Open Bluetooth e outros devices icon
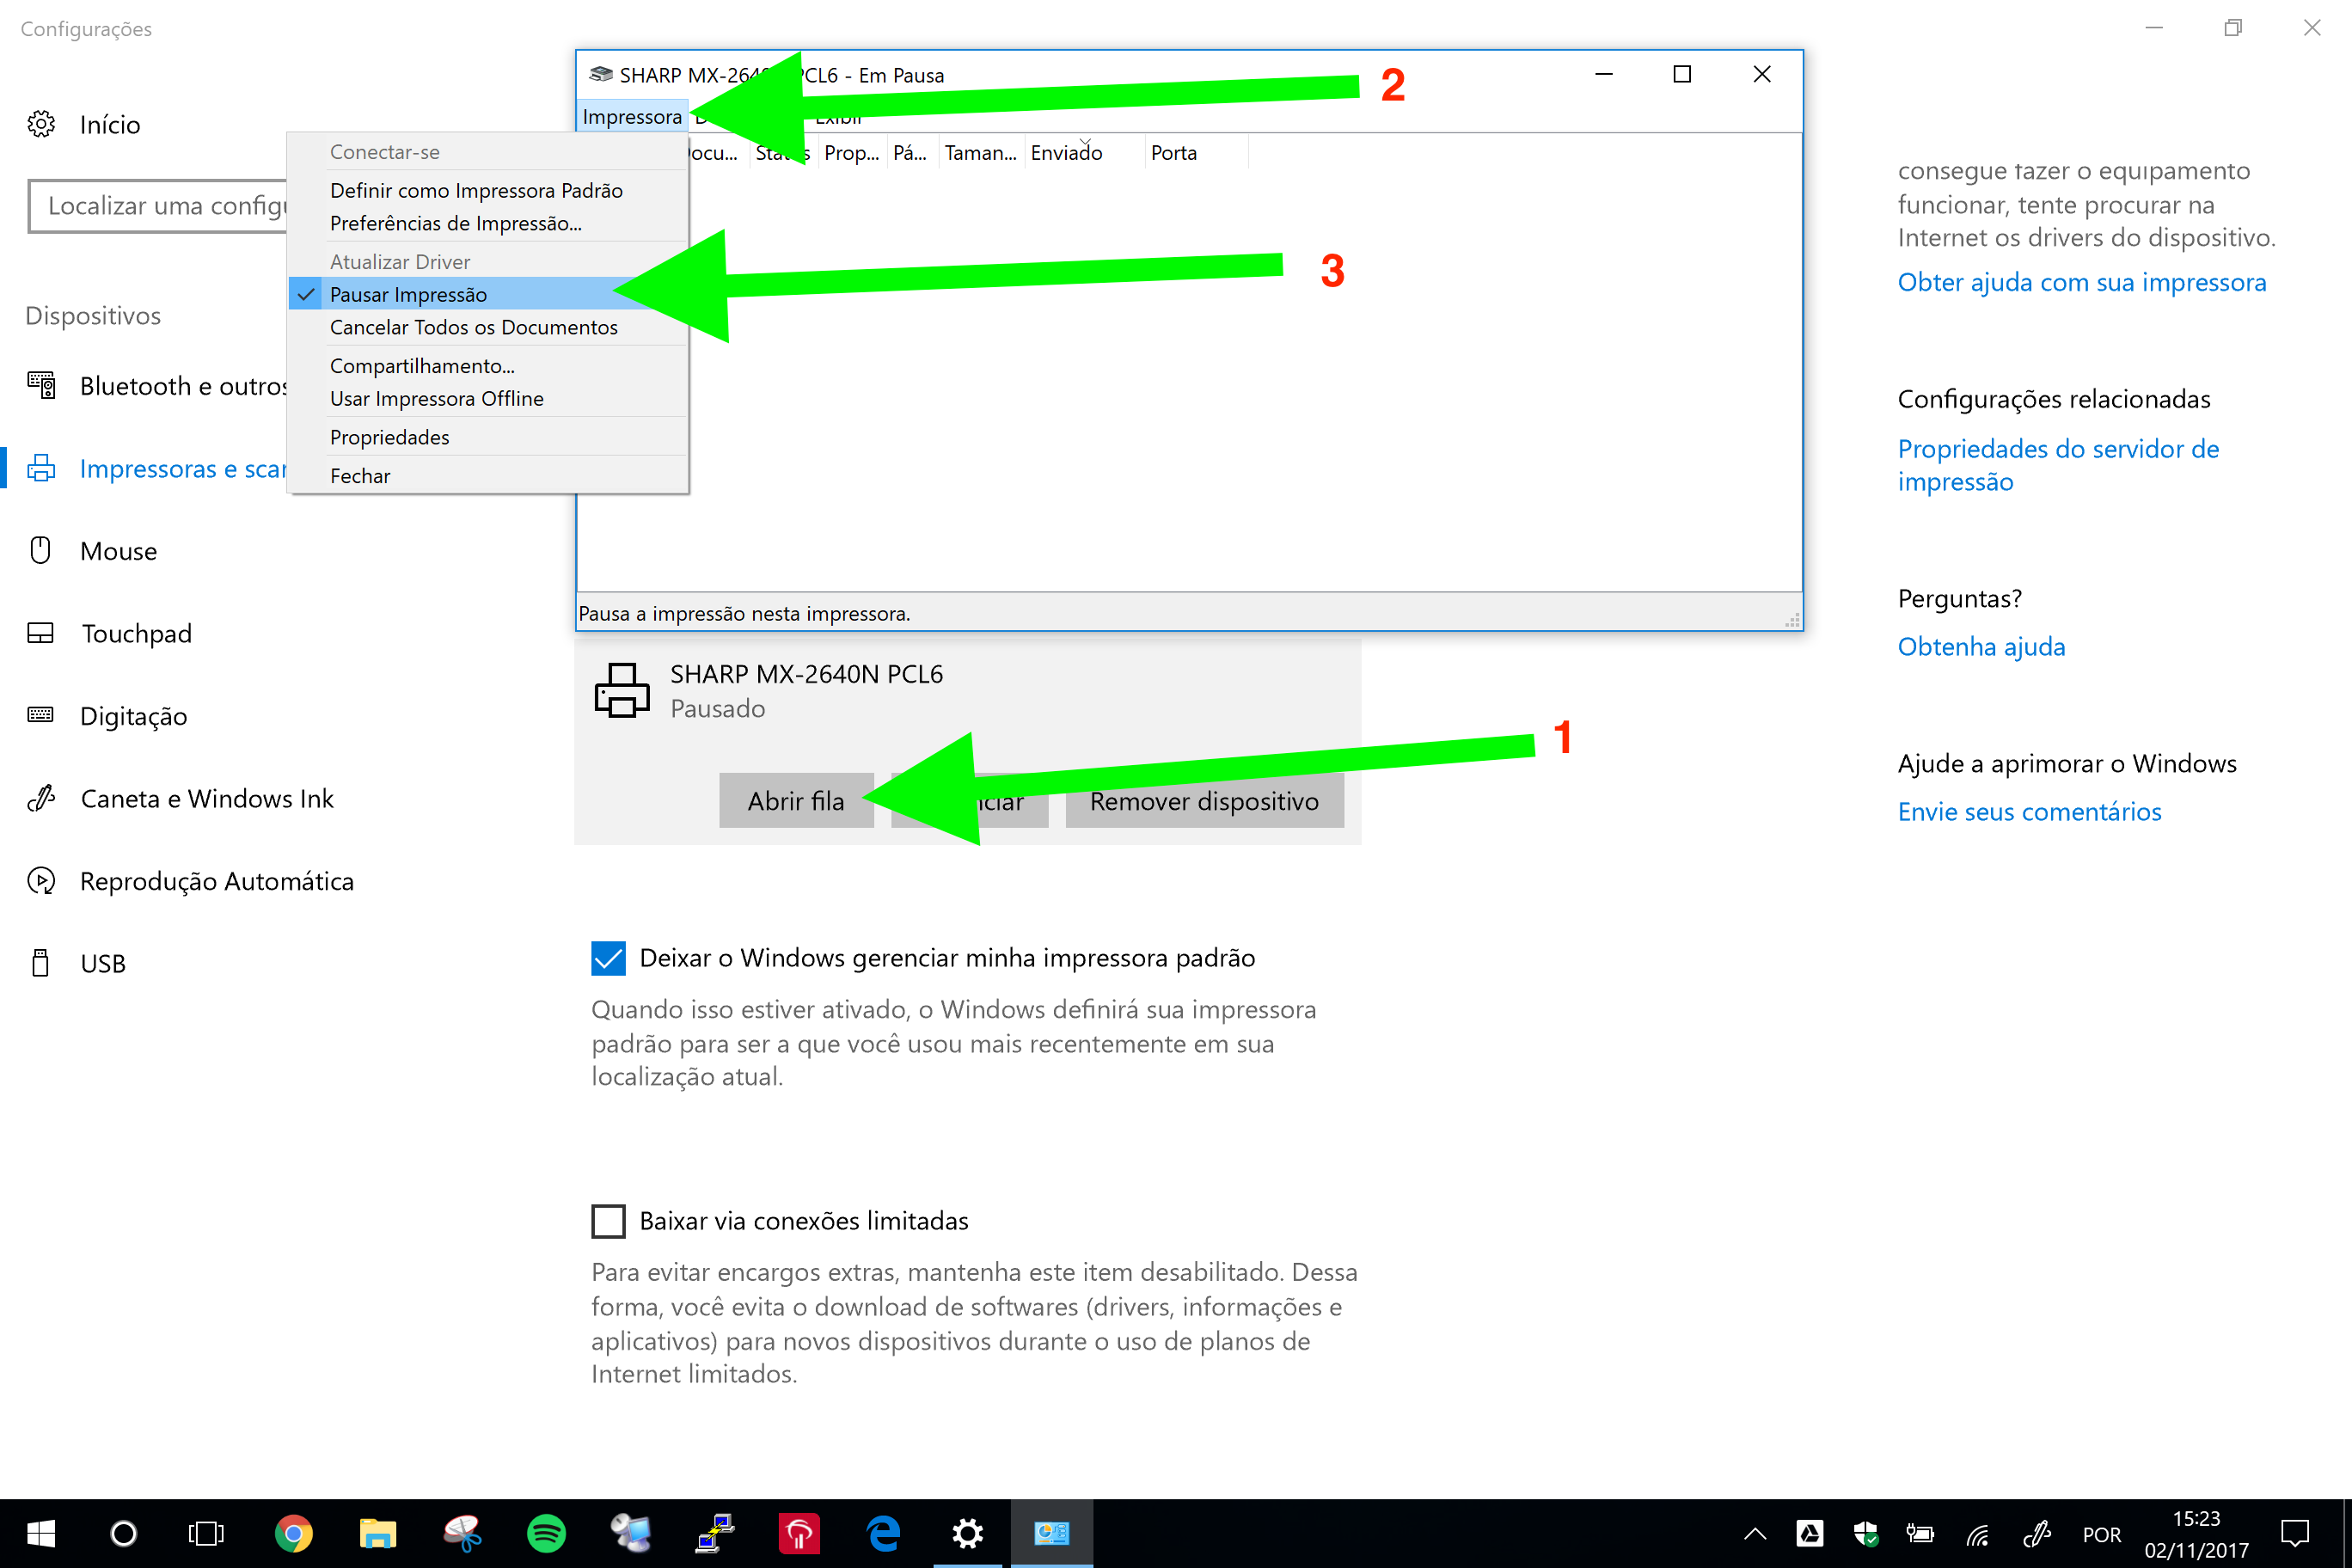 pyautogui.click(x=41, y=385)
